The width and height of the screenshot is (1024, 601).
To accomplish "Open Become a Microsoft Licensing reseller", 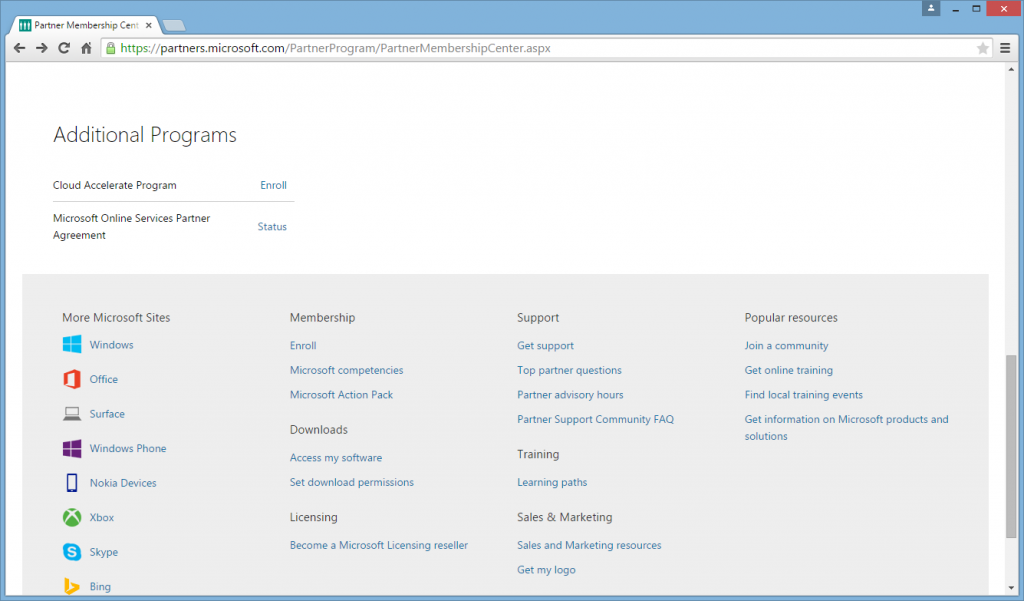I will [379, 545].
